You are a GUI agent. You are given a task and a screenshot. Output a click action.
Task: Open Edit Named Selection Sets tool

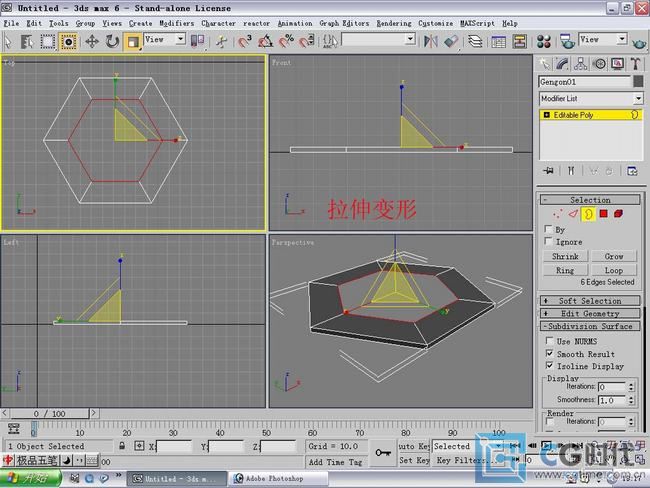pos(330,41)
